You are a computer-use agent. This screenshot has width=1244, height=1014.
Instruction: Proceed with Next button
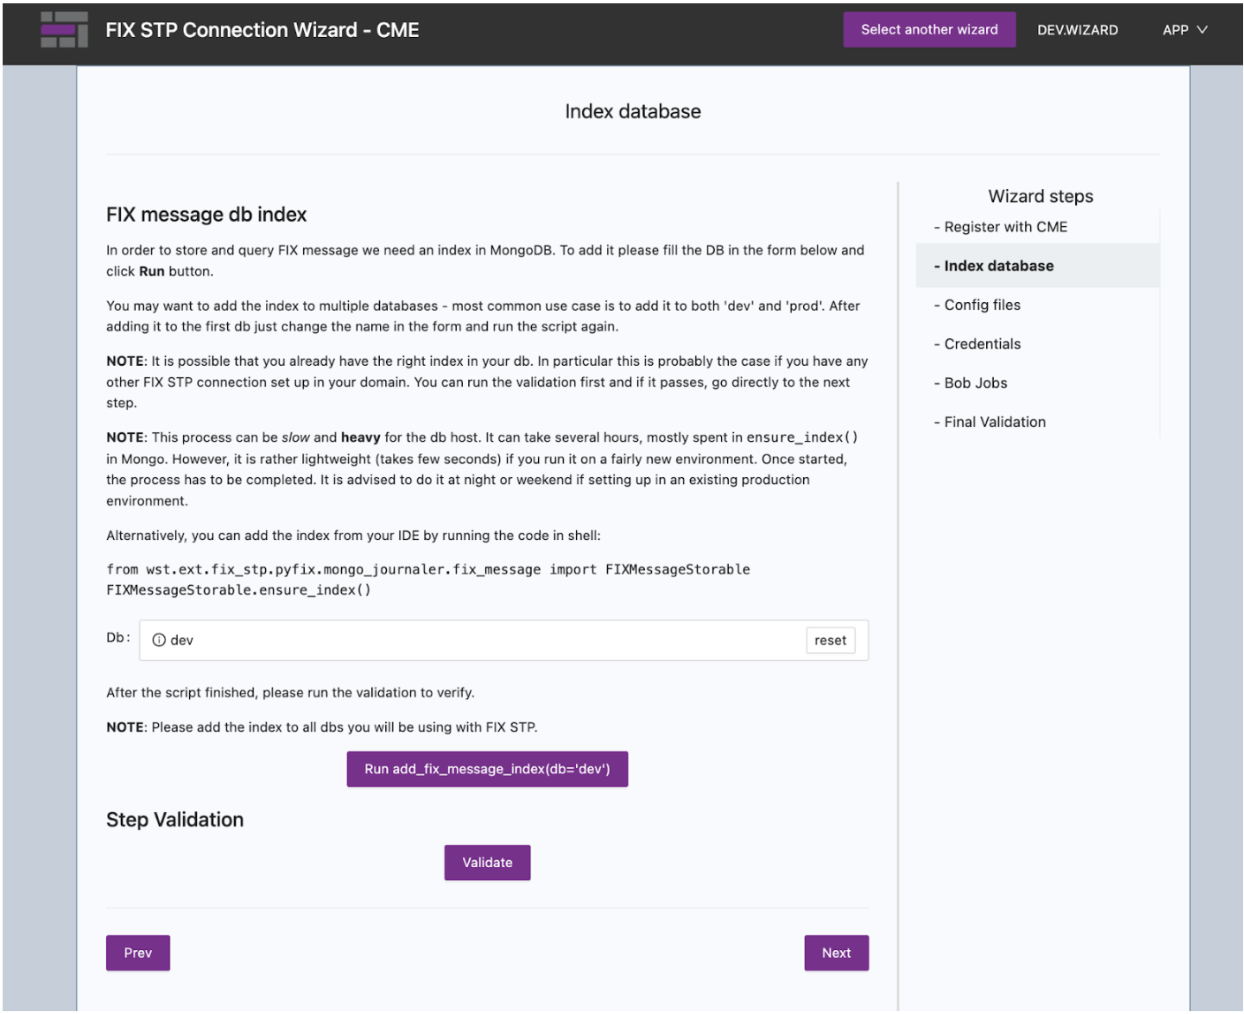(x=836, y=953)
